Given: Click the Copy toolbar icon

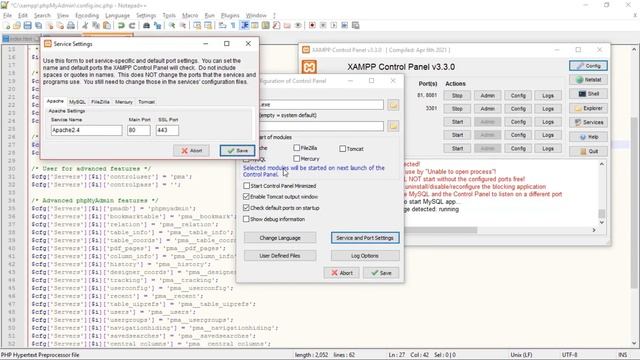Looking at the screenshot, I should 96,25.
